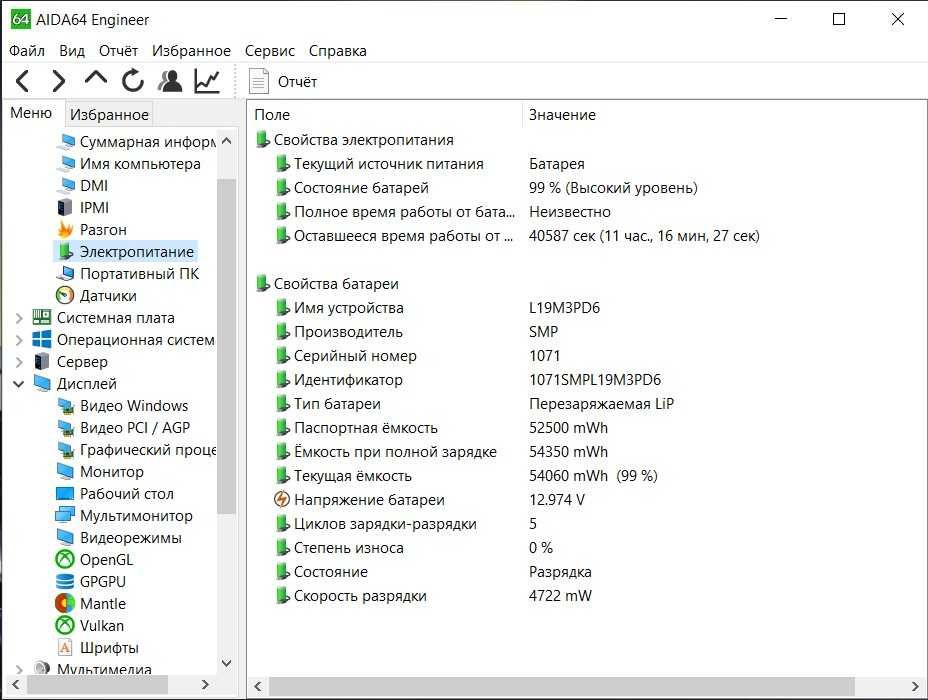The image size is (928, 700).
Task: Expand the Мультимедиа tree node
Action: (x=19, y=669)
